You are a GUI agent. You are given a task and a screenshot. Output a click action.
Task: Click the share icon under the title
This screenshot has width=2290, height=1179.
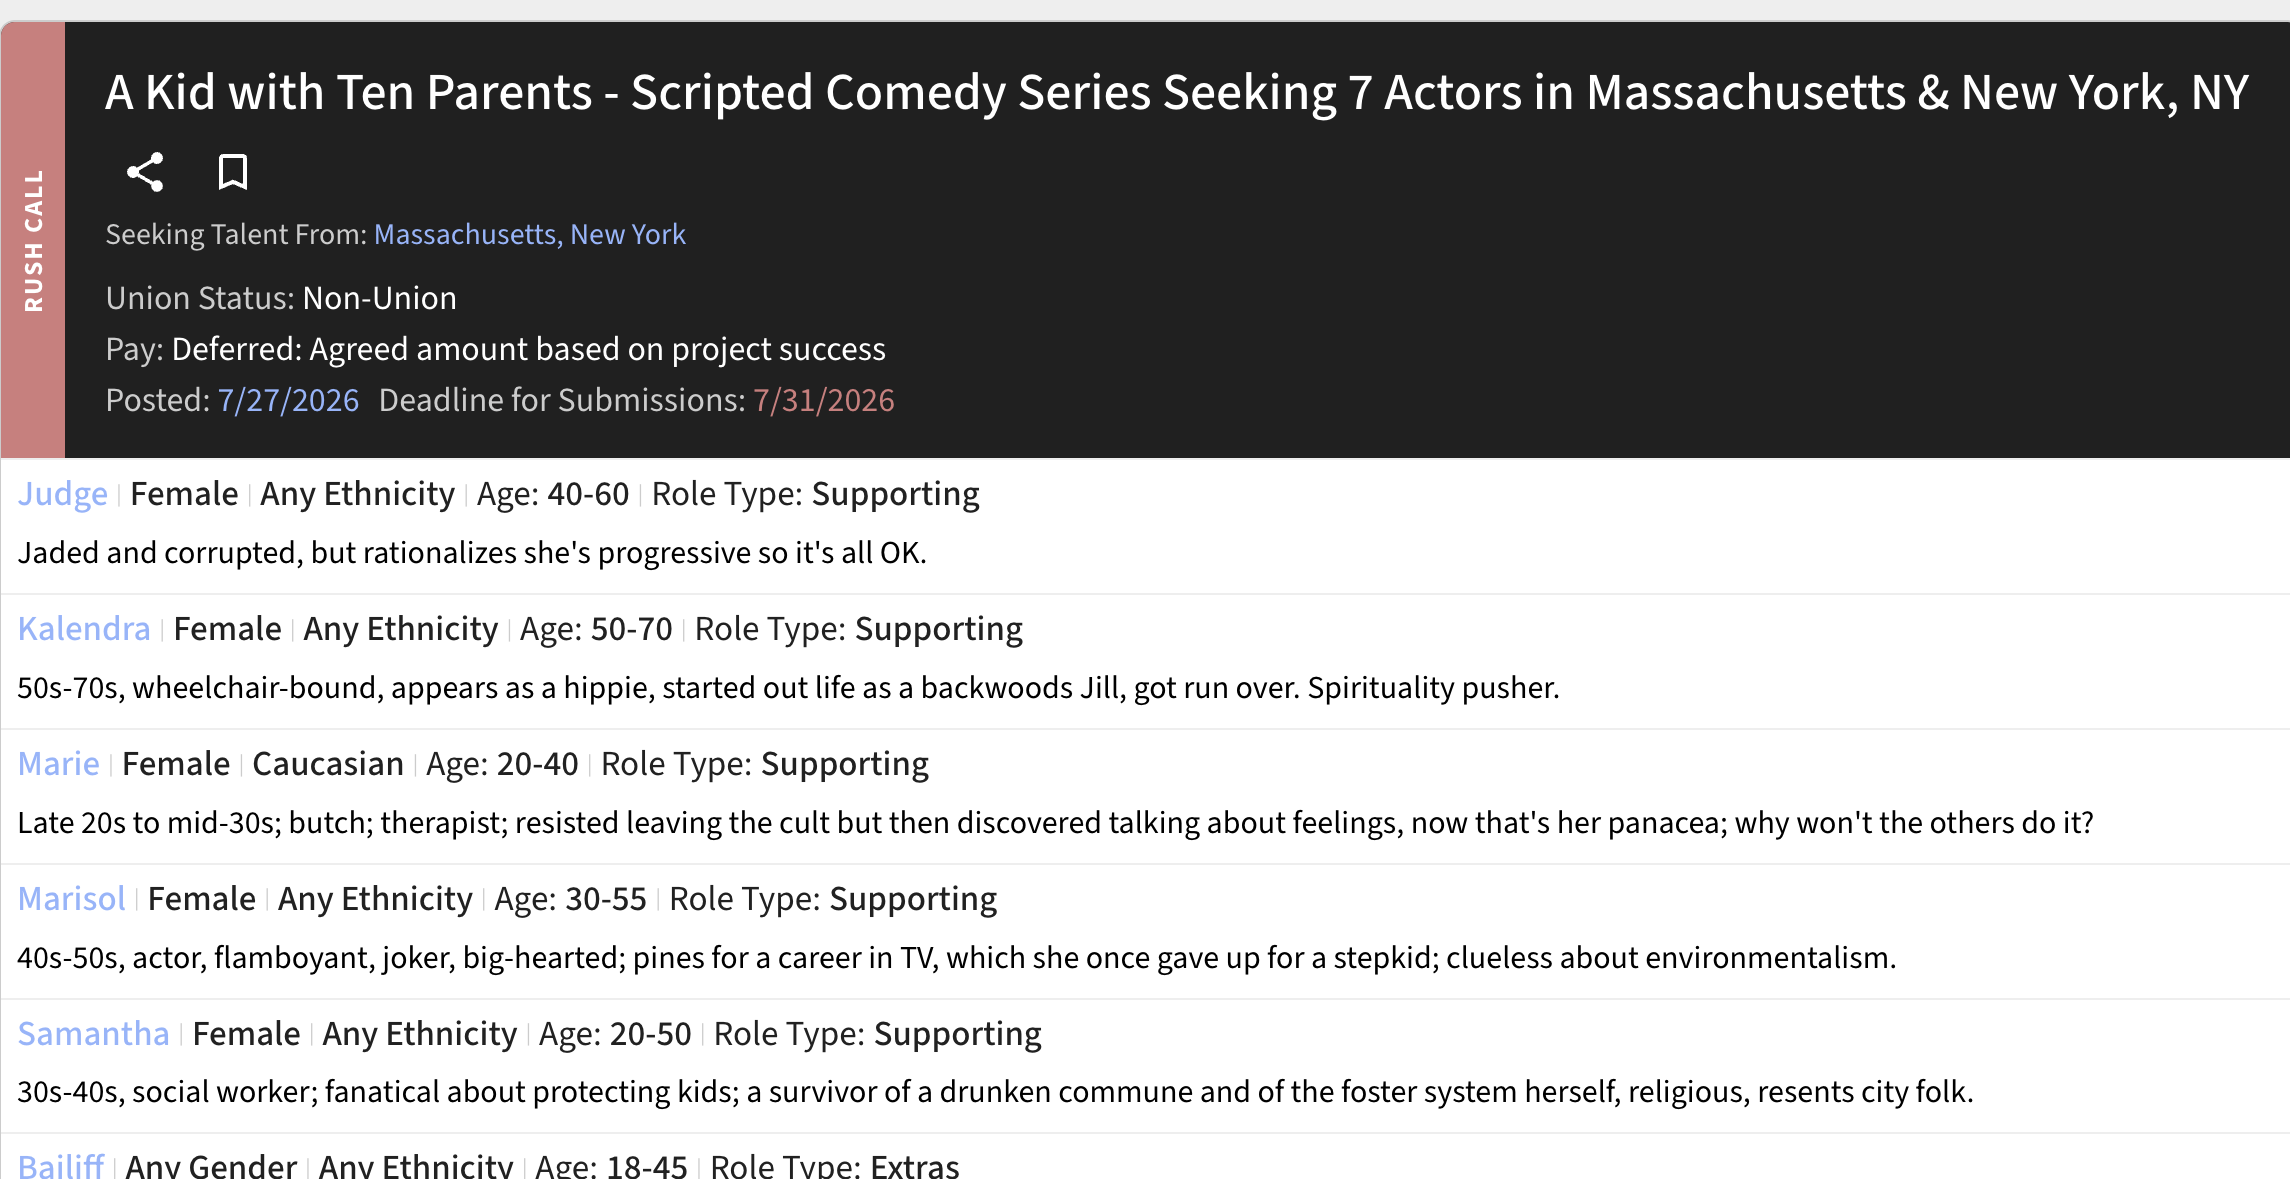point(145,172)
